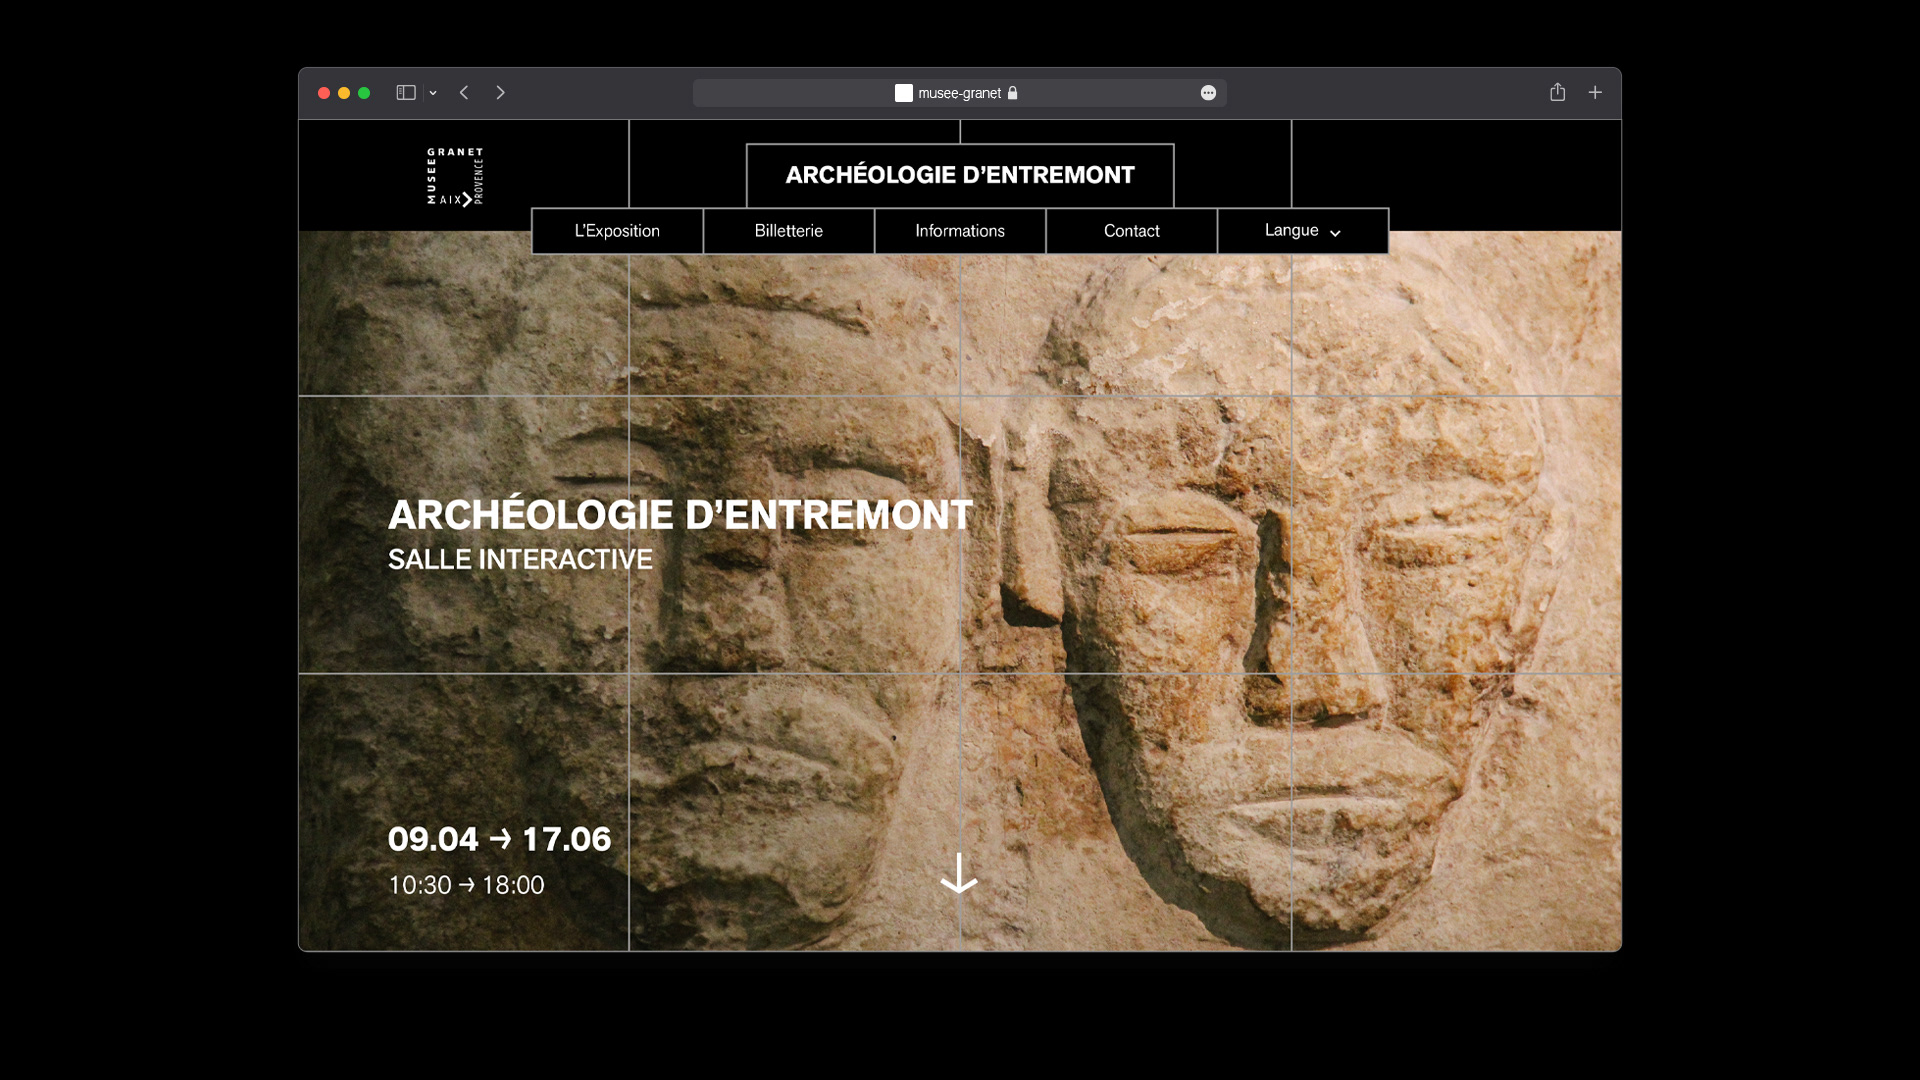Select the Informations menu item
The height and width of the screenshot is (1080, 1920).
[x=959, y=231]
